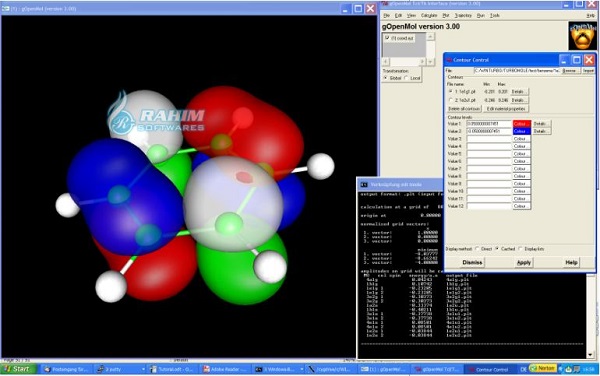Click the structure list scroll-down arrow
Image resolution: width=600 pixels, height=376 pixels.
click(430, 62)
